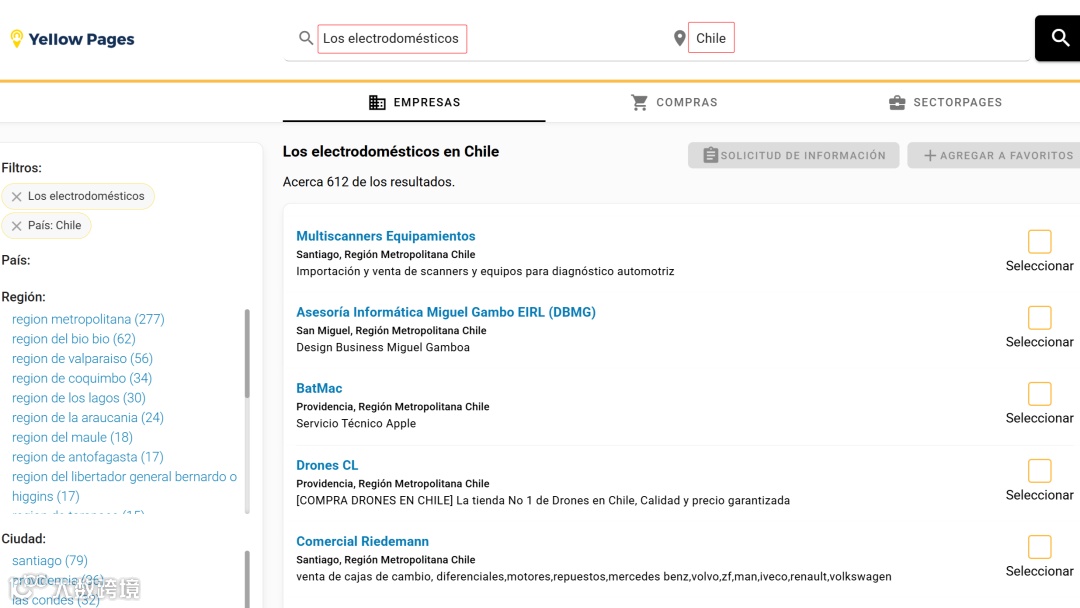Click the text Servicio Técnico Apple
The image size is (1080, 608).
coord(356,423)
